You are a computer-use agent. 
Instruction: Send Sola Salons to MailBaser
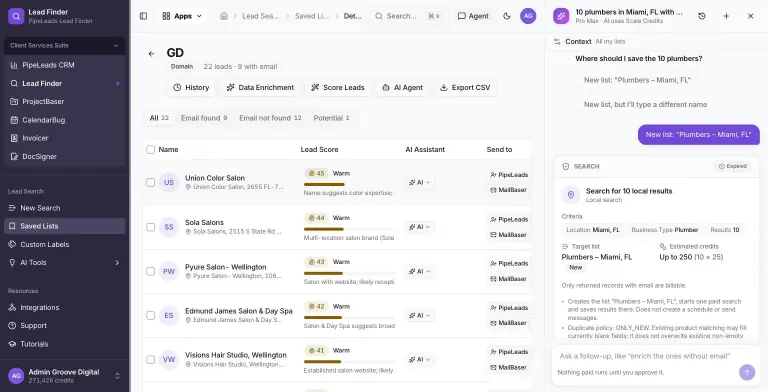(509, 235)
